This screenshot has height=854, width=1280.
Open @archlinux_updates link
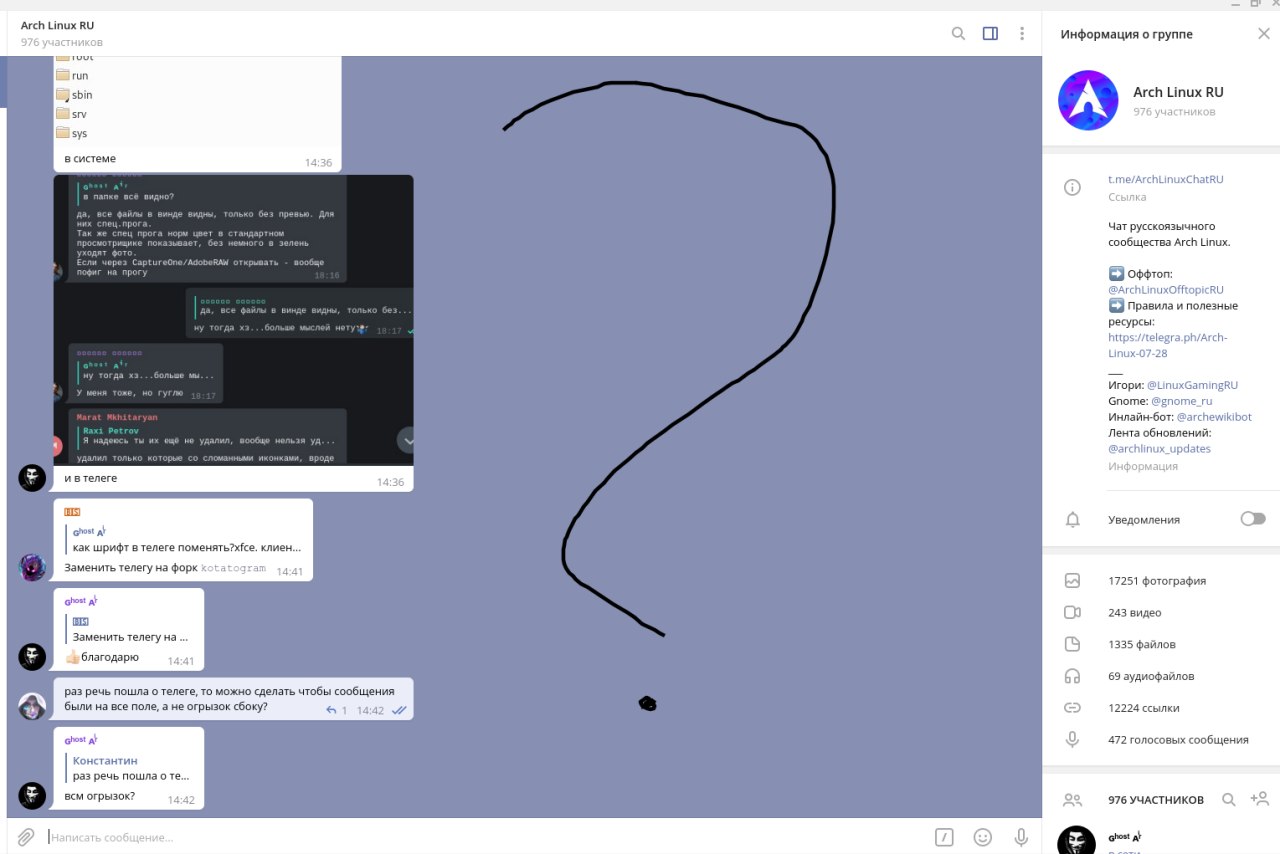click(x=1159, y=449)
